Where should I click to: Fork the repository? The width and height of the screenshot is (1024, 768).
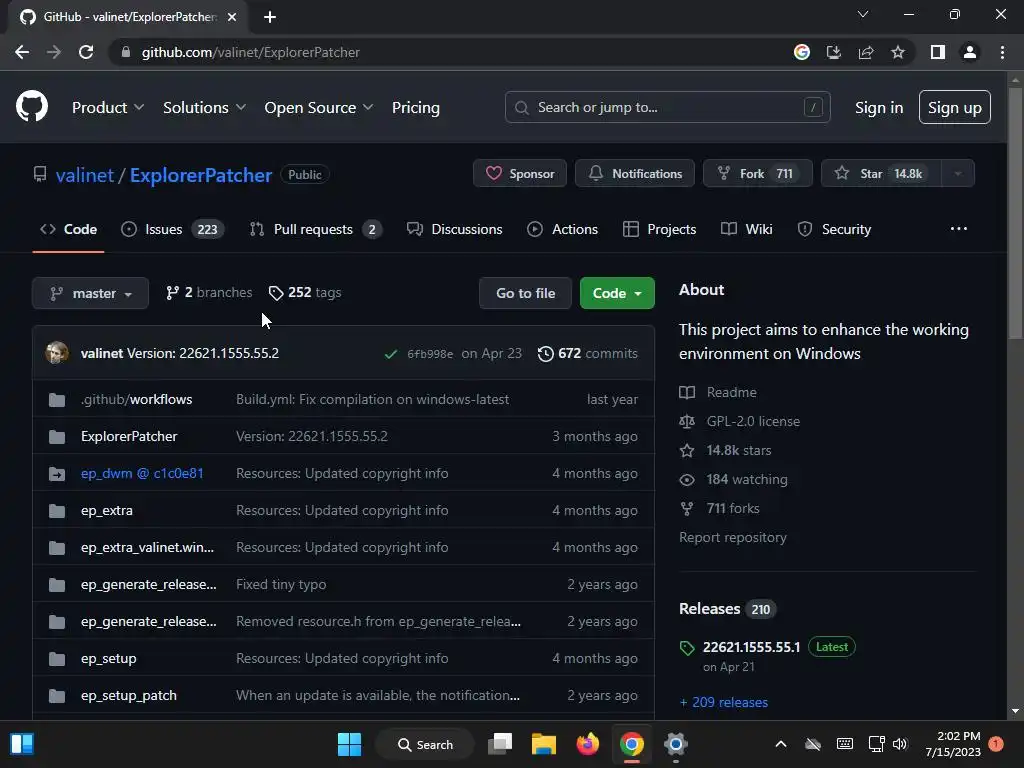coord(758,174)
